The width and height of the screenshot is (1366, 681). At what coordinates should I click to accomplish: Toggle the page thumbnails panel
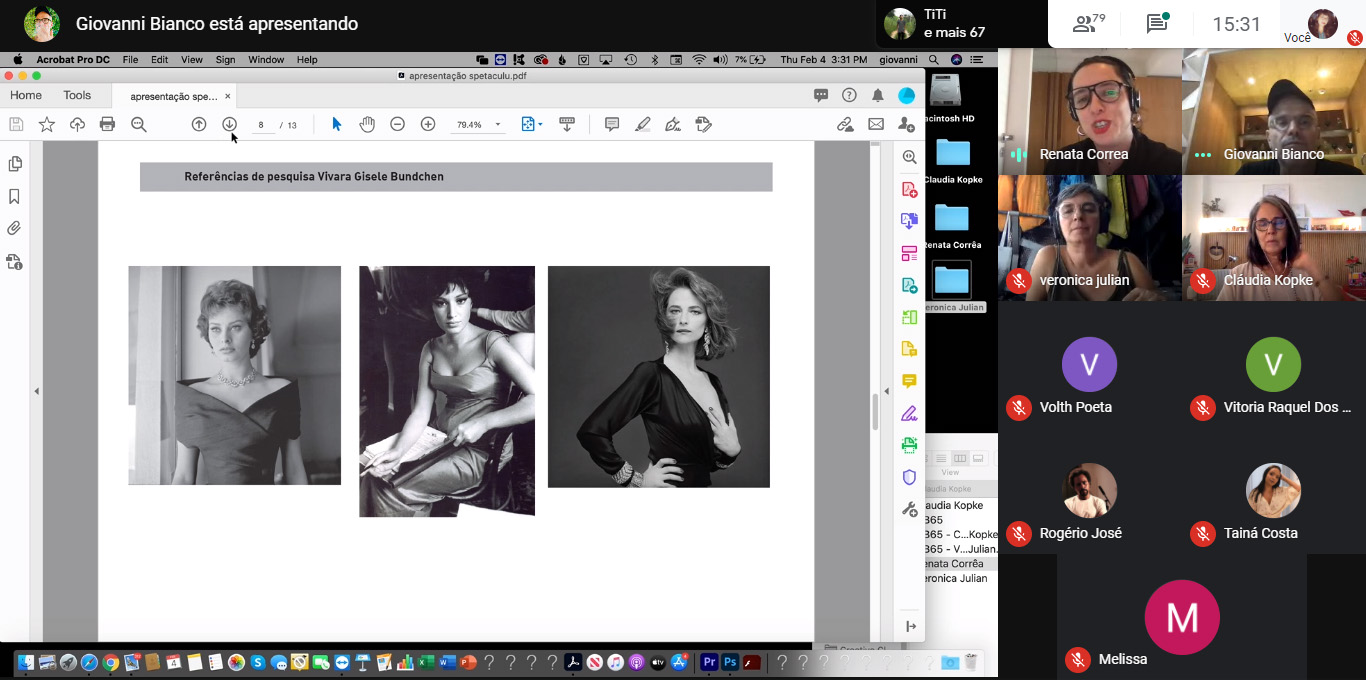pos(14,164)
